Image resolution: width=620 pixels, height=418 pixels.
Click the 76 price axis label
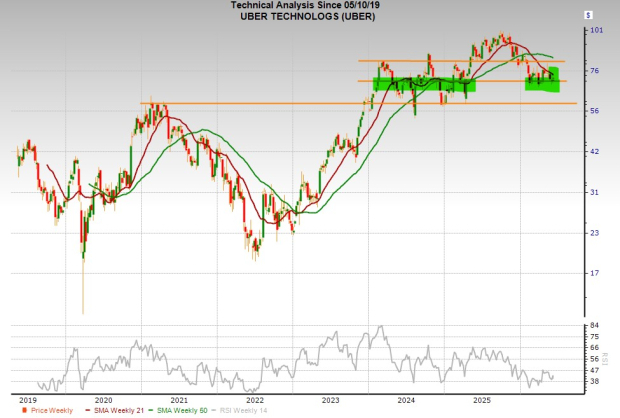pyautogui.click(x=594, y=71)
